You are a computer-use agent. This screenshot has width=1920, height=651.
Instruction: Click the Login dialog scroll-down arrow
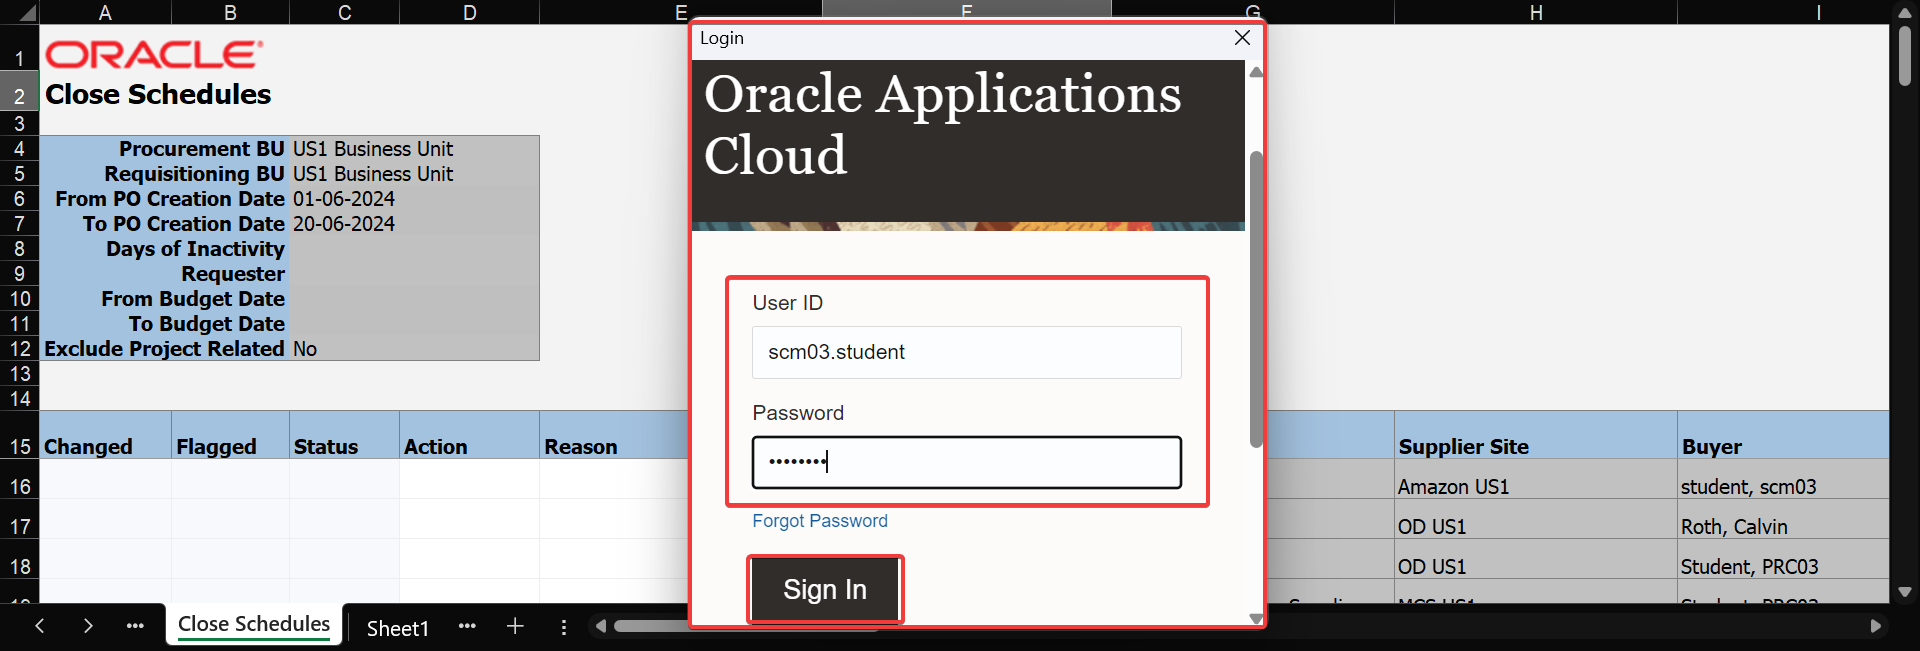1256,618
